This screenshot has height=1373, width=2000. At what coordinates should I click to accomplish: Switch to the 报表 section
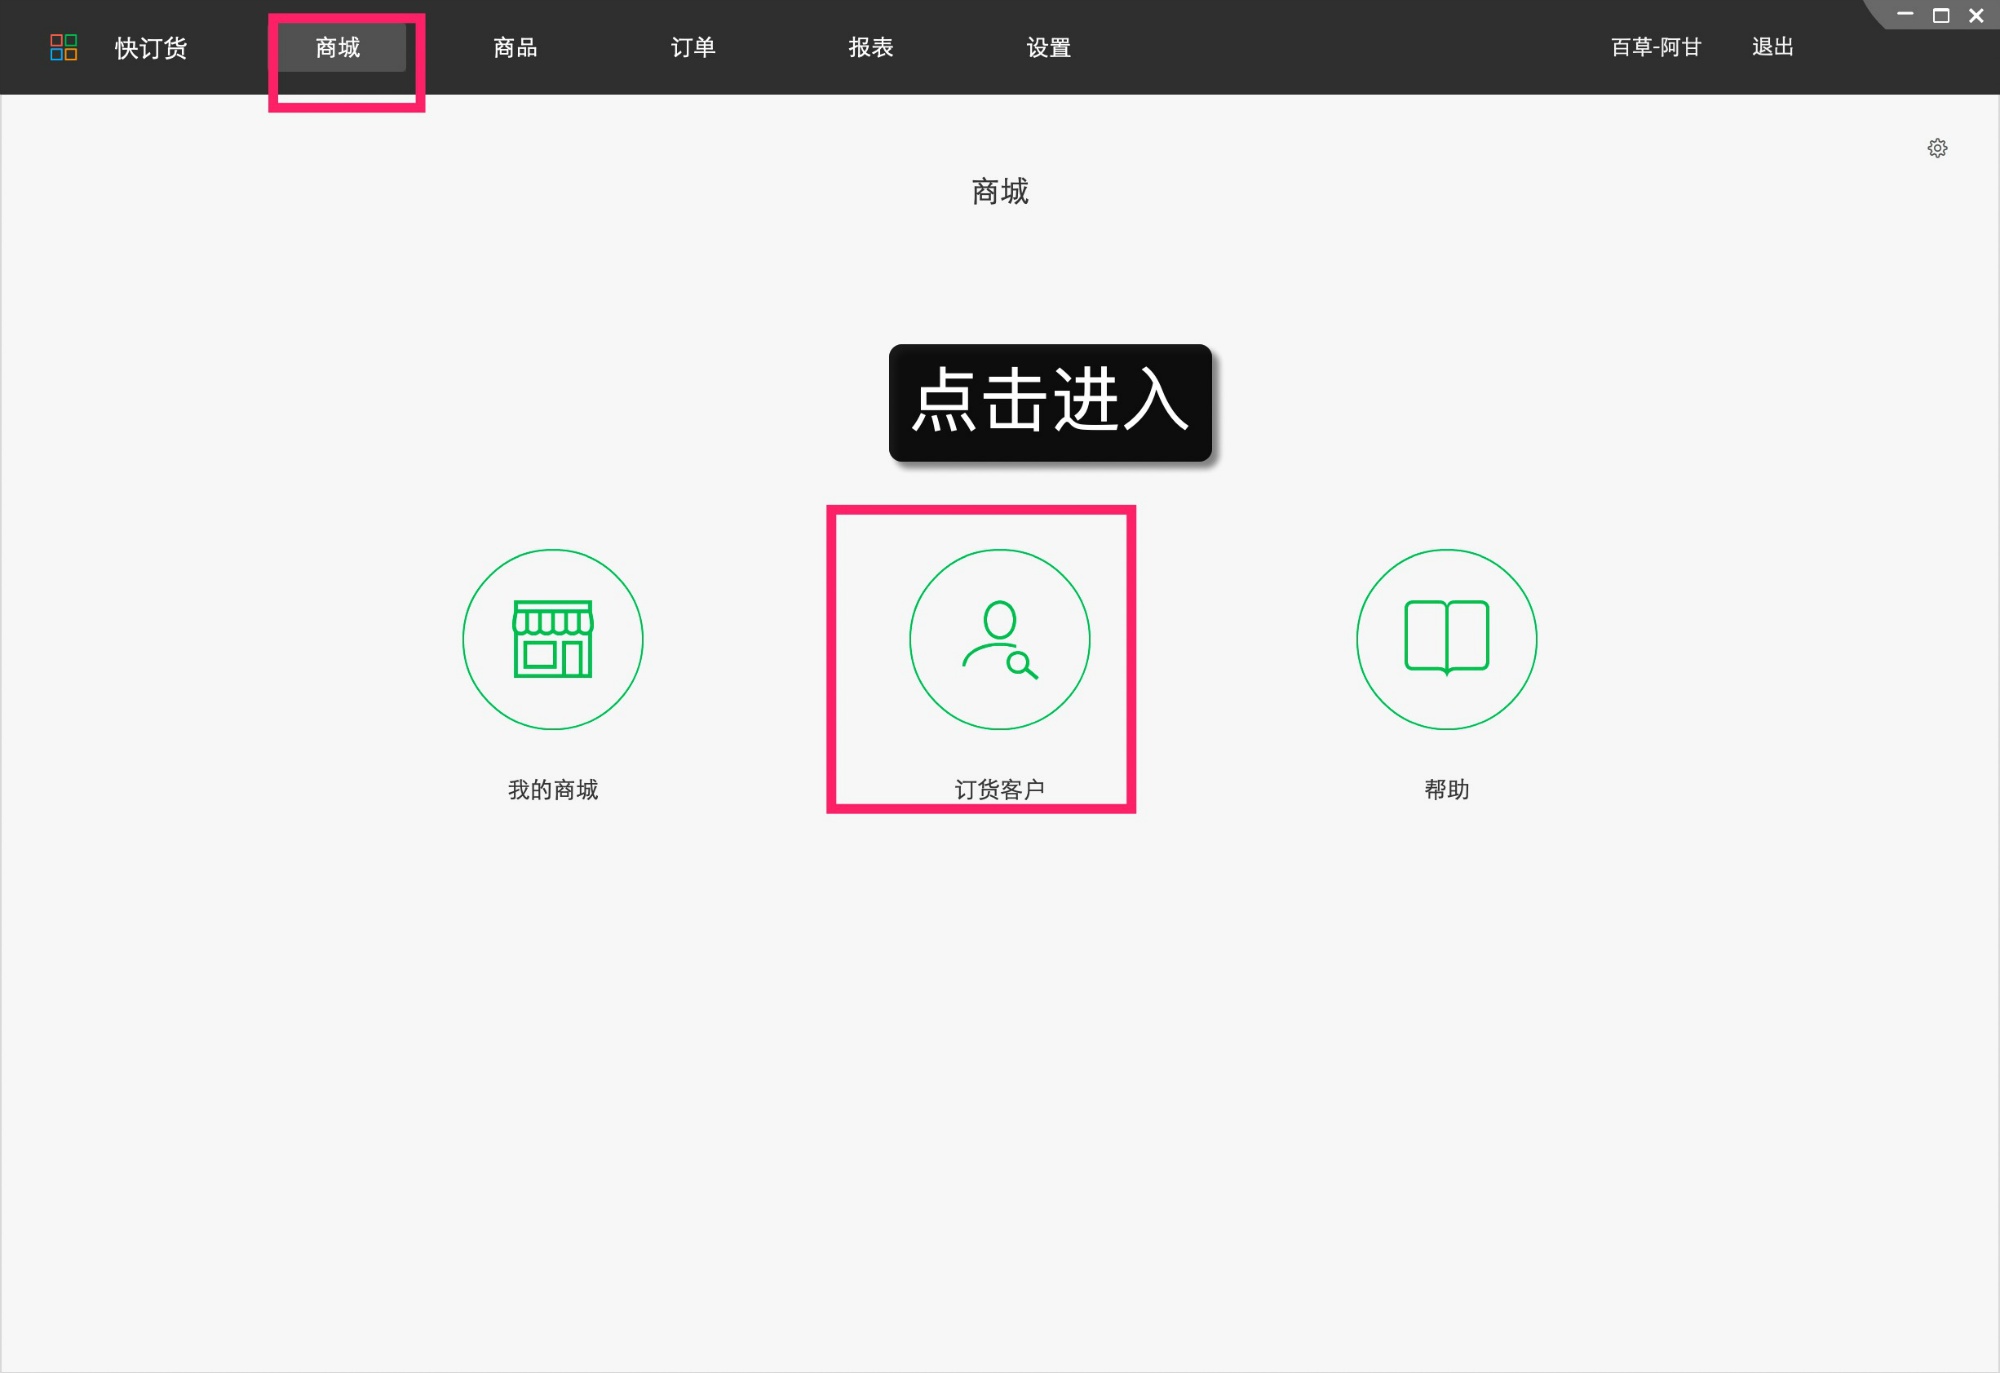(870, 47)
